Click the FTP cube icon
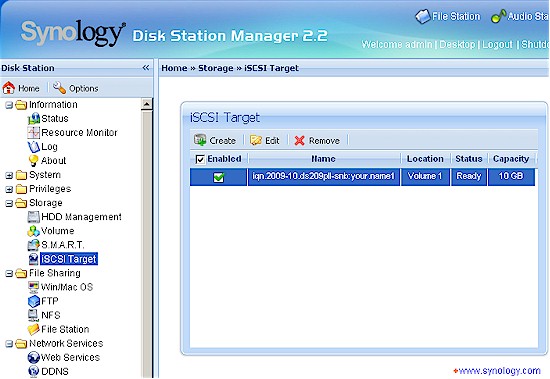Screen dimensions: 550x379 34,301
